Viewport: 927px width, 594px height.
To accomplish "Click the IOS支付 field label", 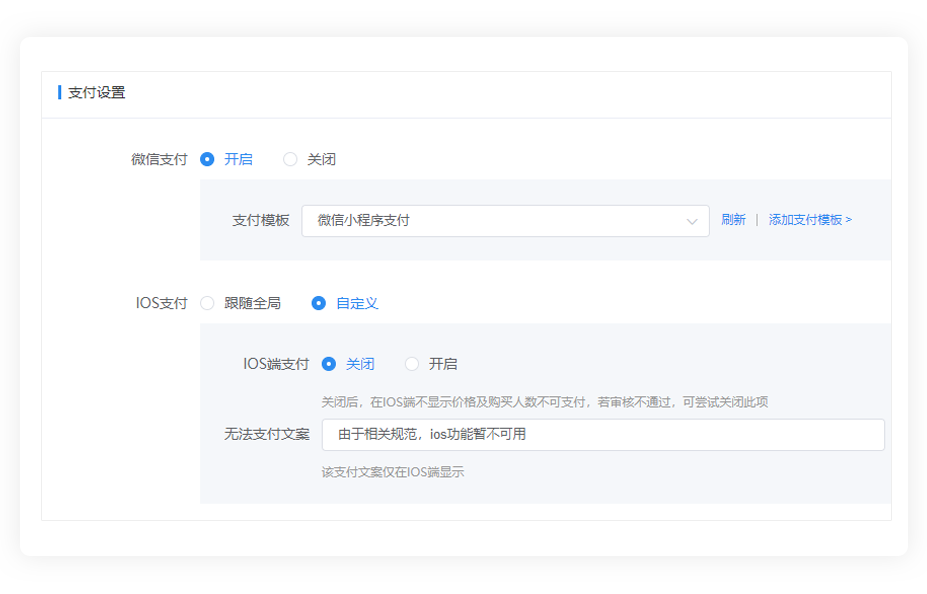I will coord(161,303).
